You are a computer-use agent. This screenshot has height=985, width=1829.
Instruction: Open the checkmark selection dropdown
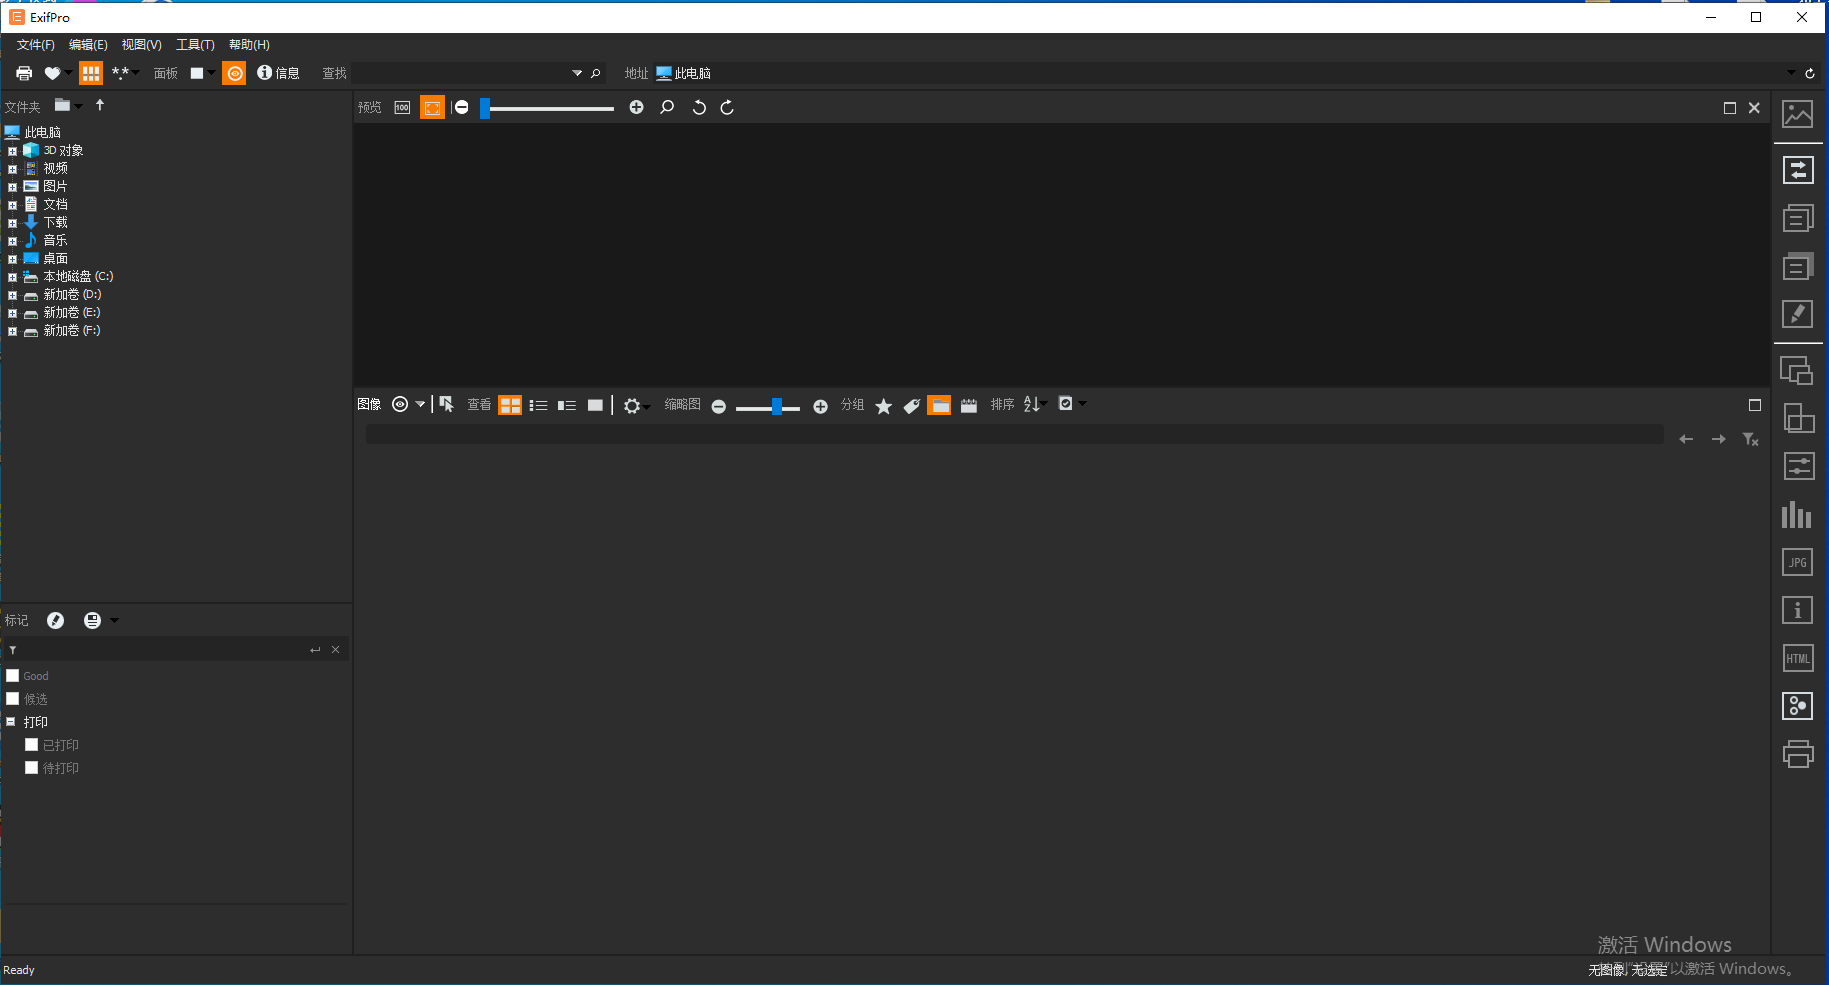pos(1072,404)
